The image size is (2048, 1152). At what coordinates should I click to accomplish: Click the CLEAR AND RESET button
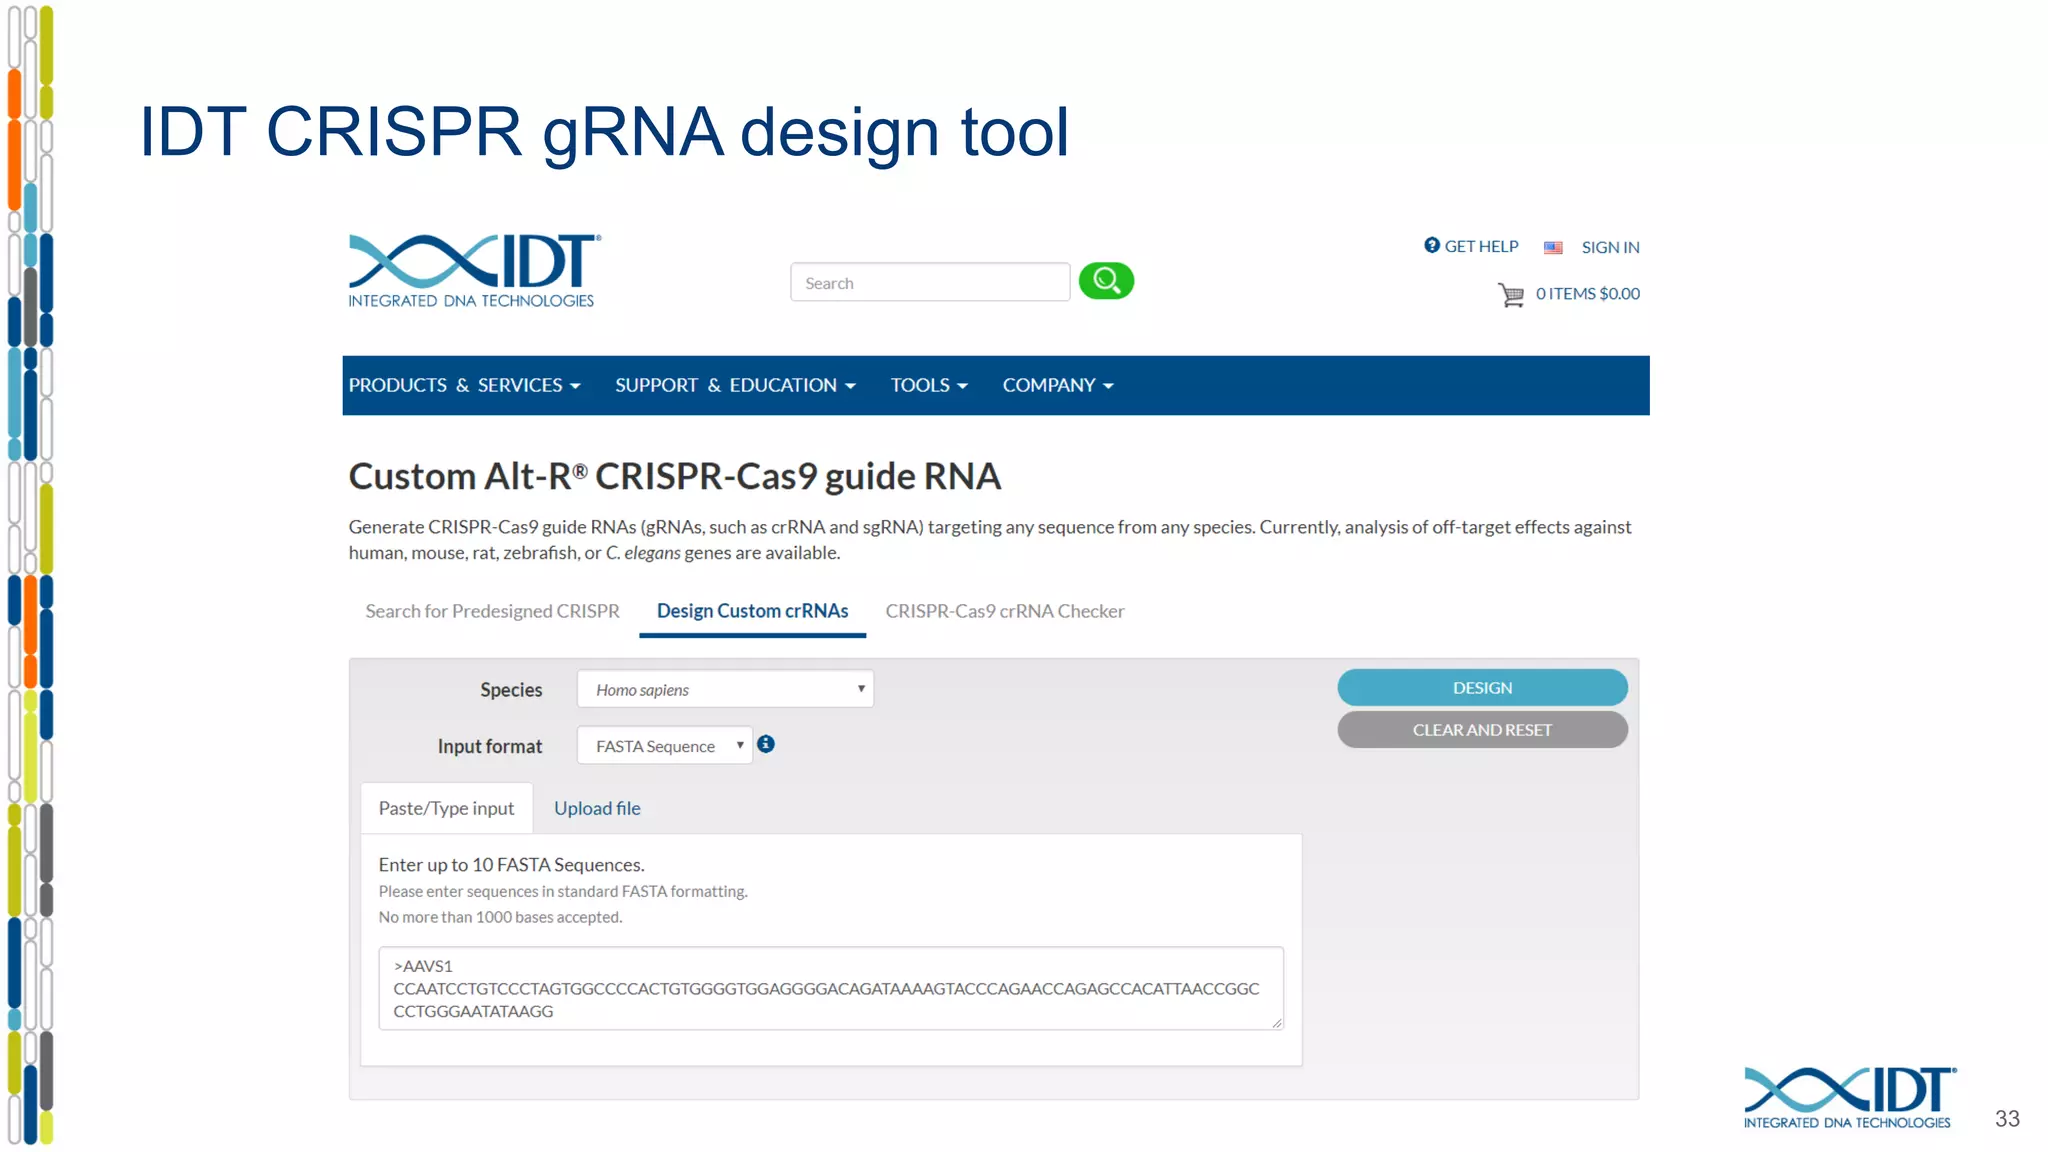tap(1482, 730)
